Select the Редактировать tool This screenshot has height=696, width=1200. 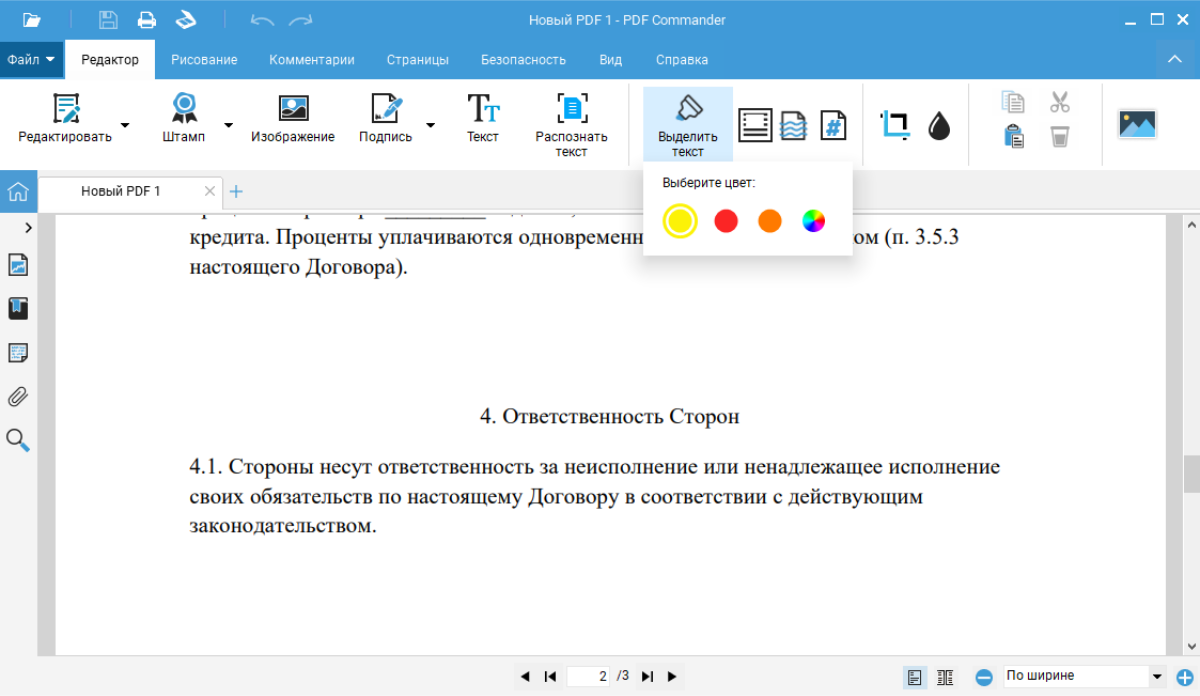65,118
